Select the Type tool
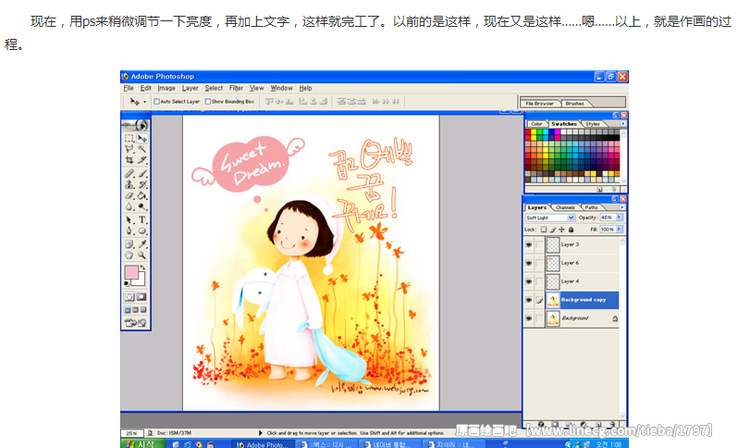750x448 pixels. [142, 220]
